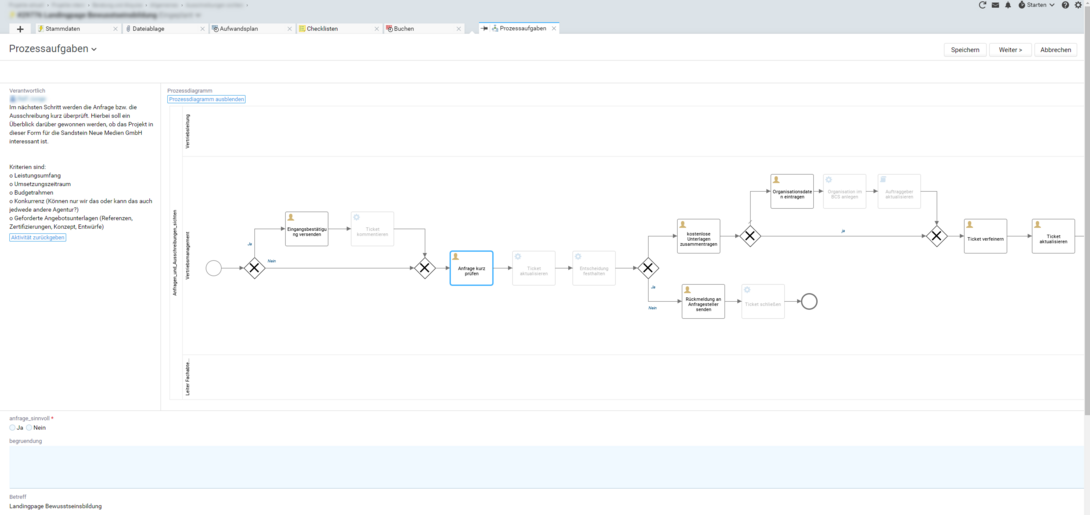
Task: Click the Verantwortlich label
Action: coord(27,91)
